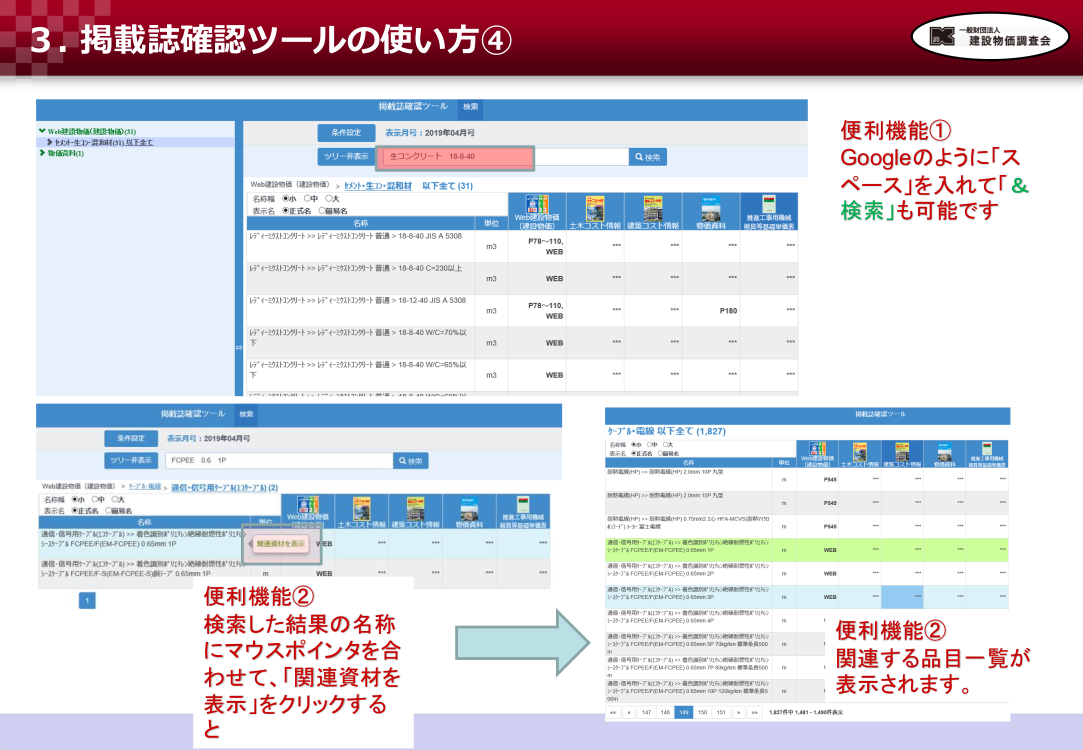This screenshot has width=1083, height=750.
Task: Click the 建設物価調査会 logo on the slide
Action: [x=990, y=36]
